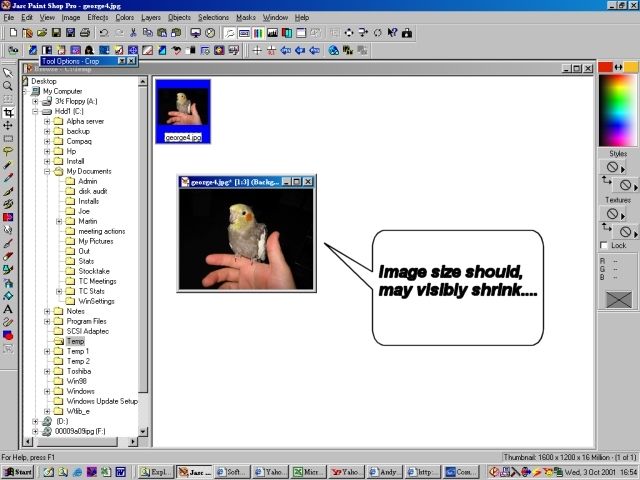
Task: Click the Windows Start button
Action: click(x=17, y=471)
